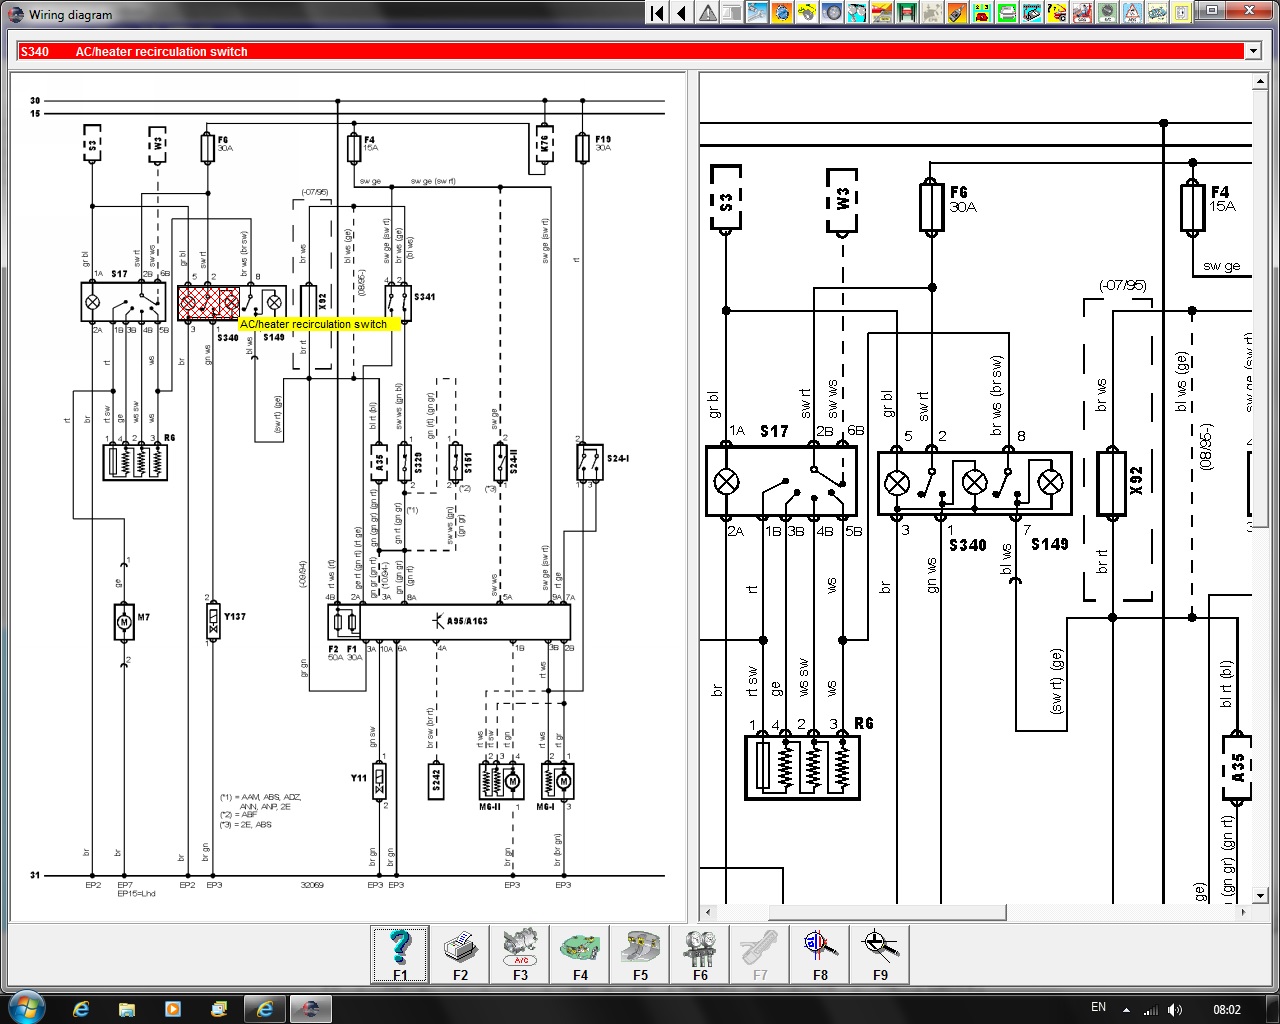The height and width of the screenshot is (1024, 1280).
Task: Click the F9 zoom magnifier button
Action: pos(880,954)
